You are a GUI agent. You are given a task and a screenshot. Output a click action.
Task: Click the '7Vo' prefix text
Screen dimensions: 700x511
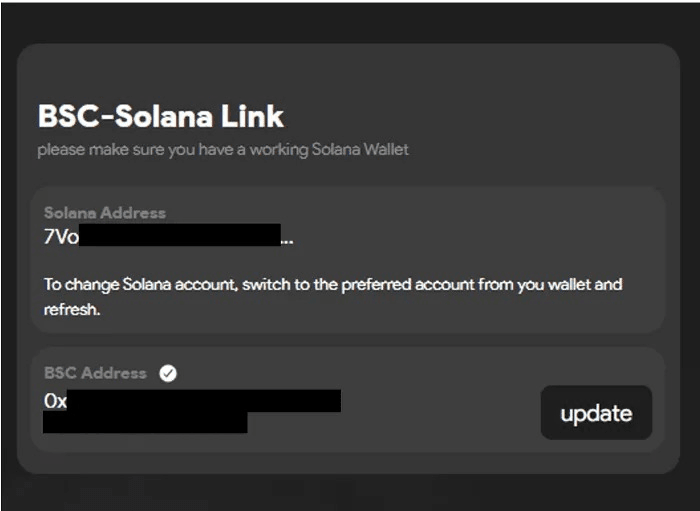tap(61, 238)
